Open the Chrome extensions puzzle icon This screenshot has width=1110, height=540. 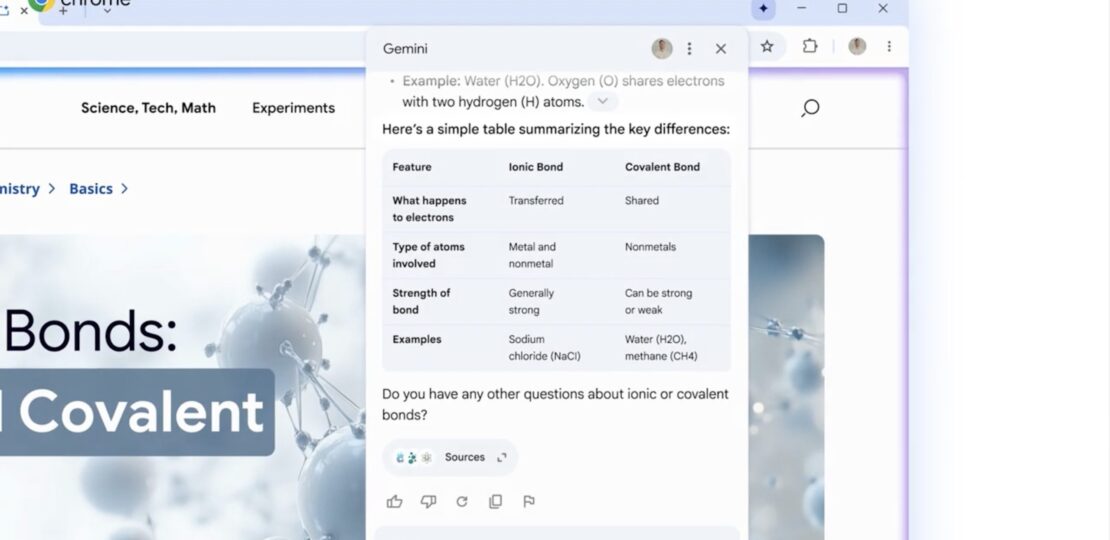click(x=810, y=46)
